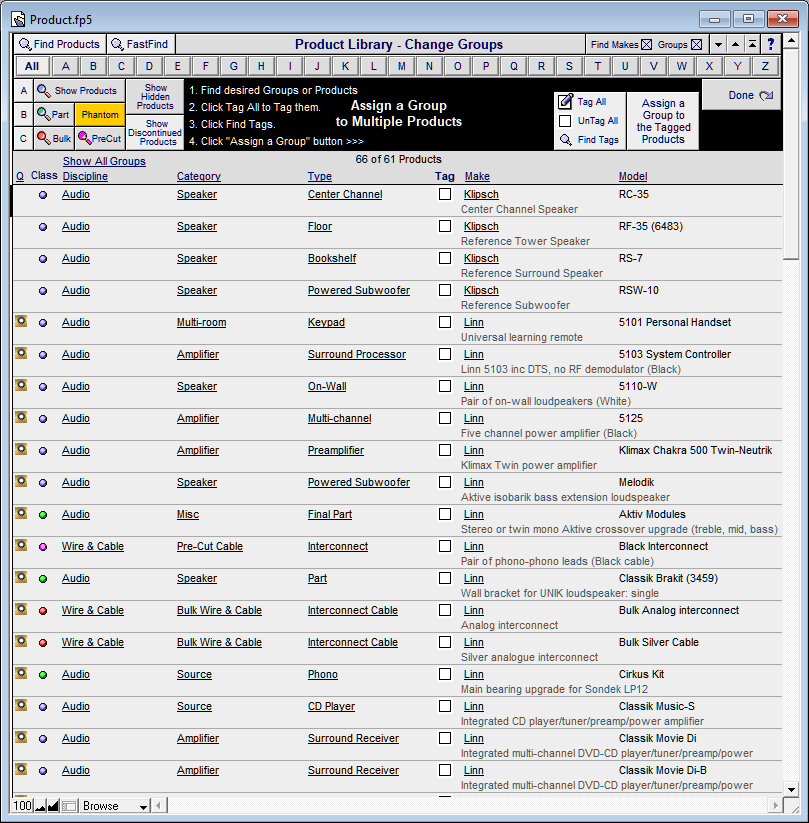Click Show Discontinued Products button
This screenshot has height=823, width=809.
155,133
